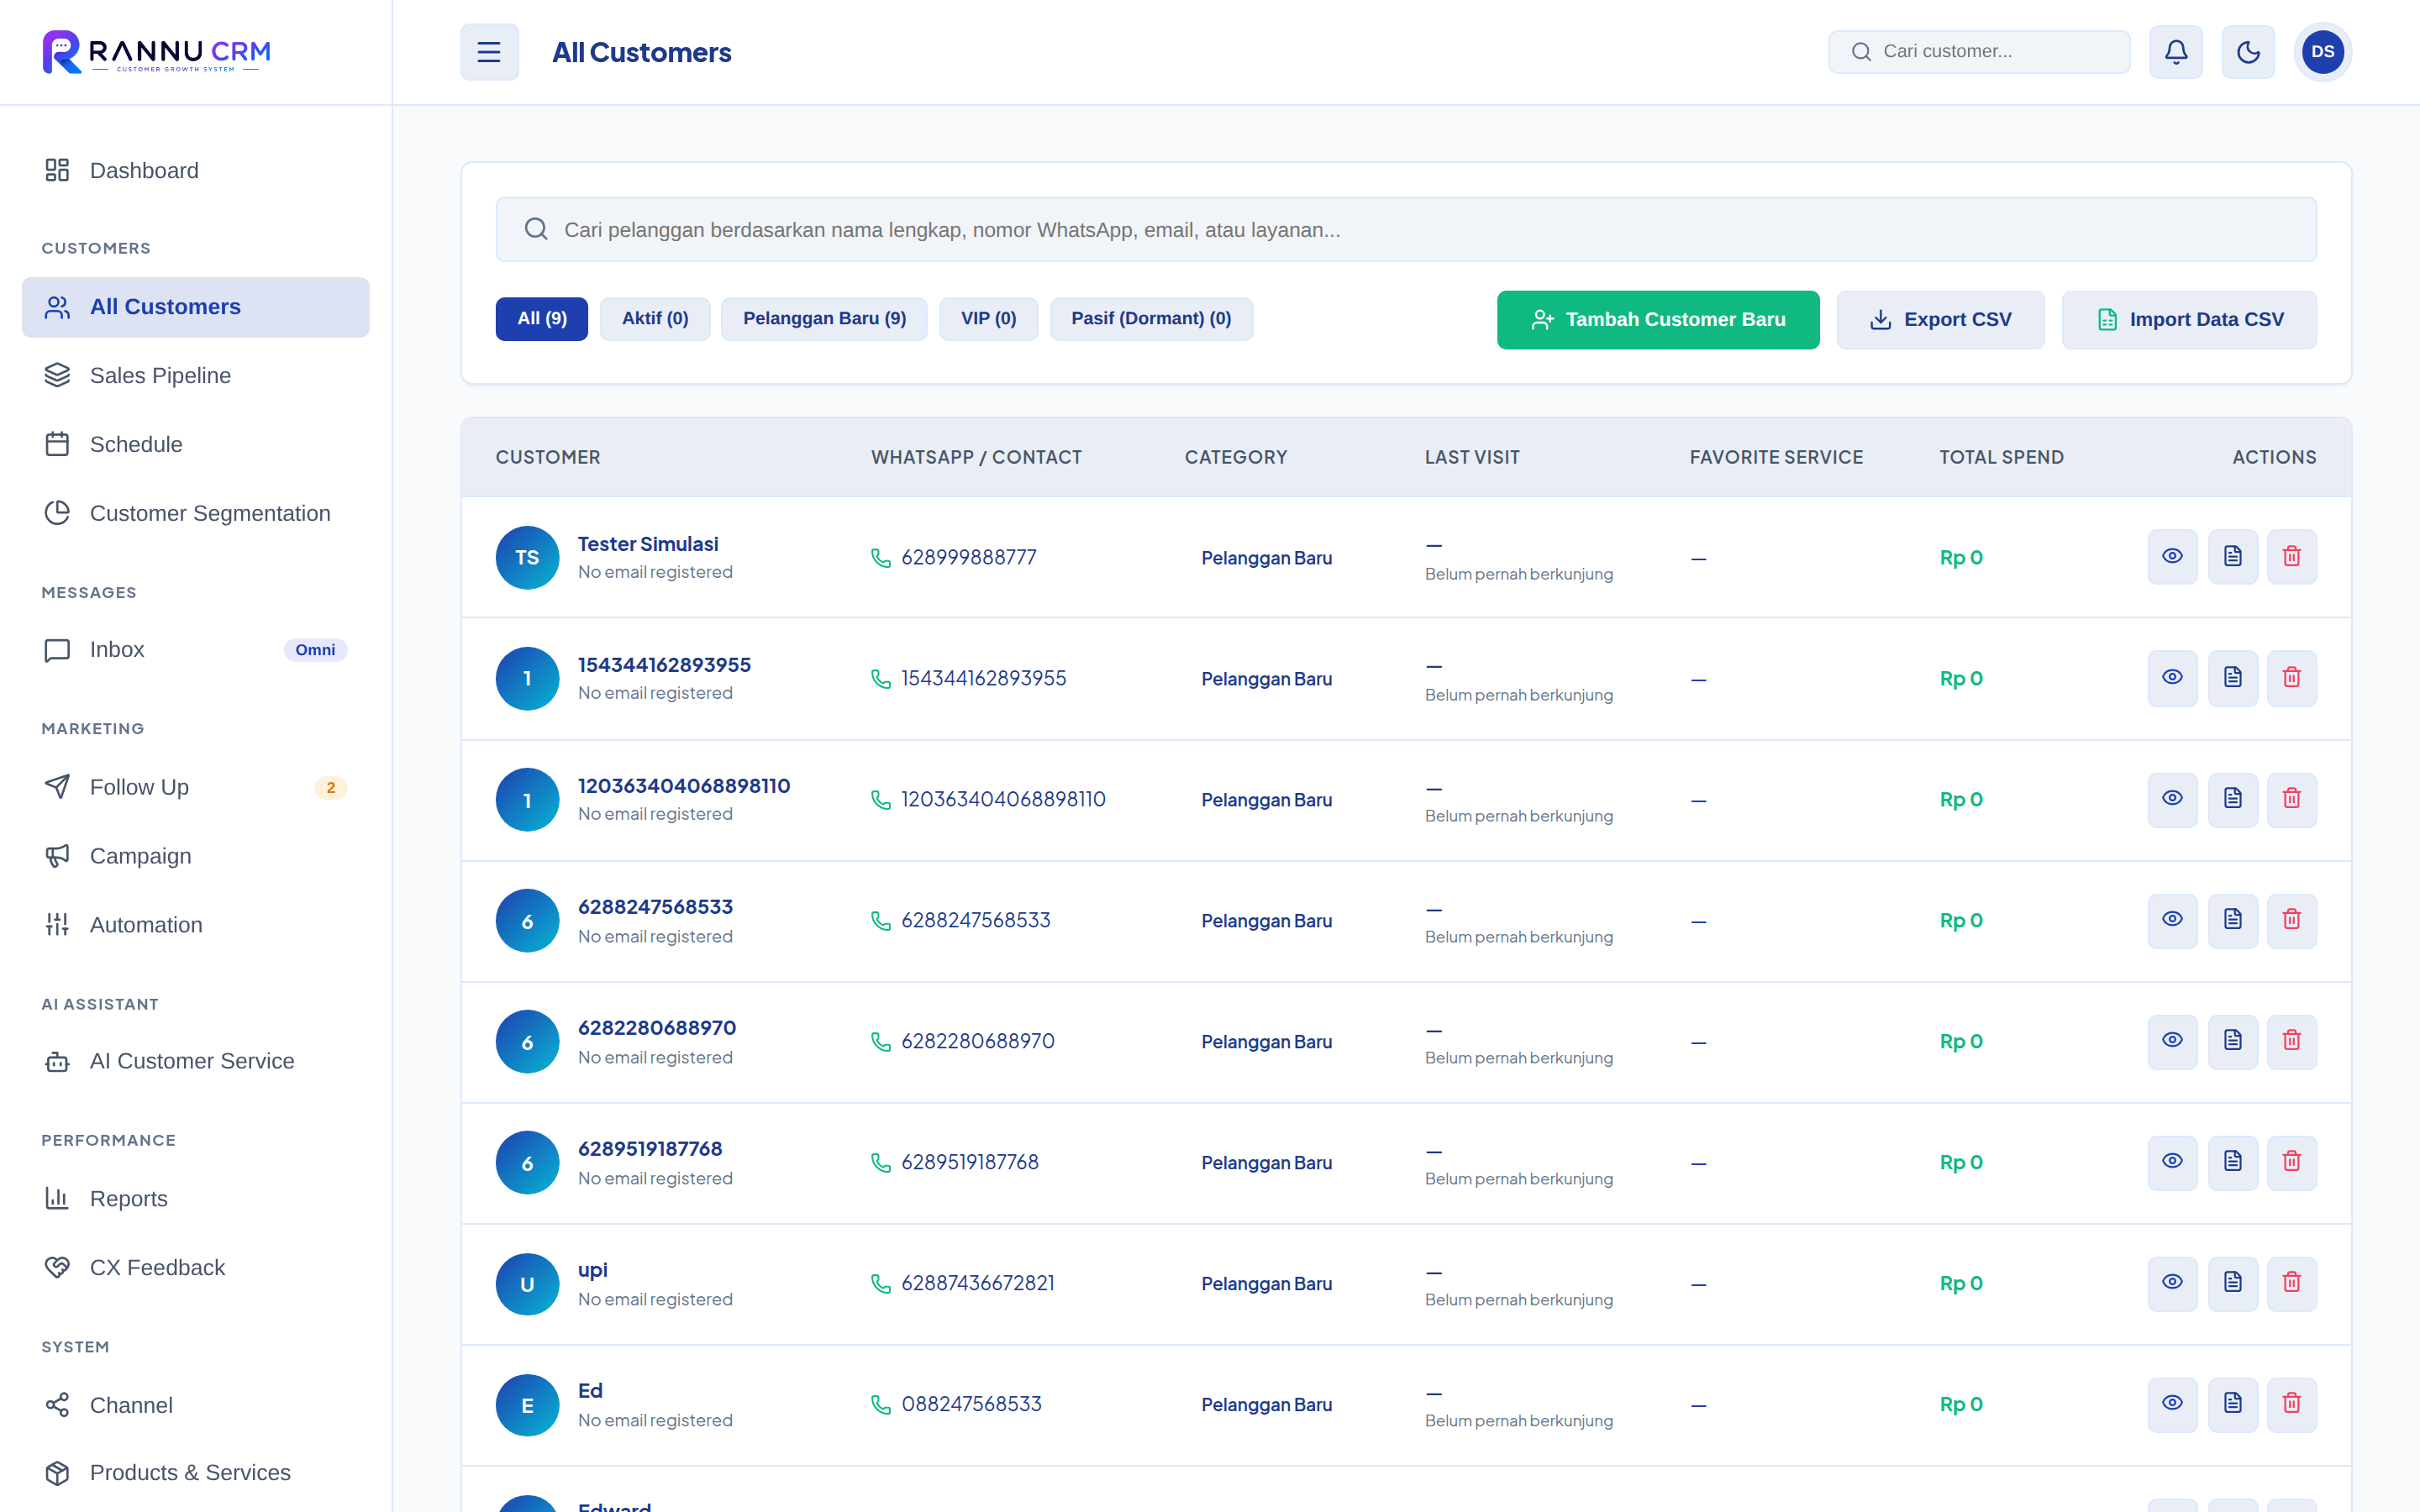The width and height of the screenshot is (2420, 1512).
Task: Filter by VIP (0) tab
Action: pos(988,319)
